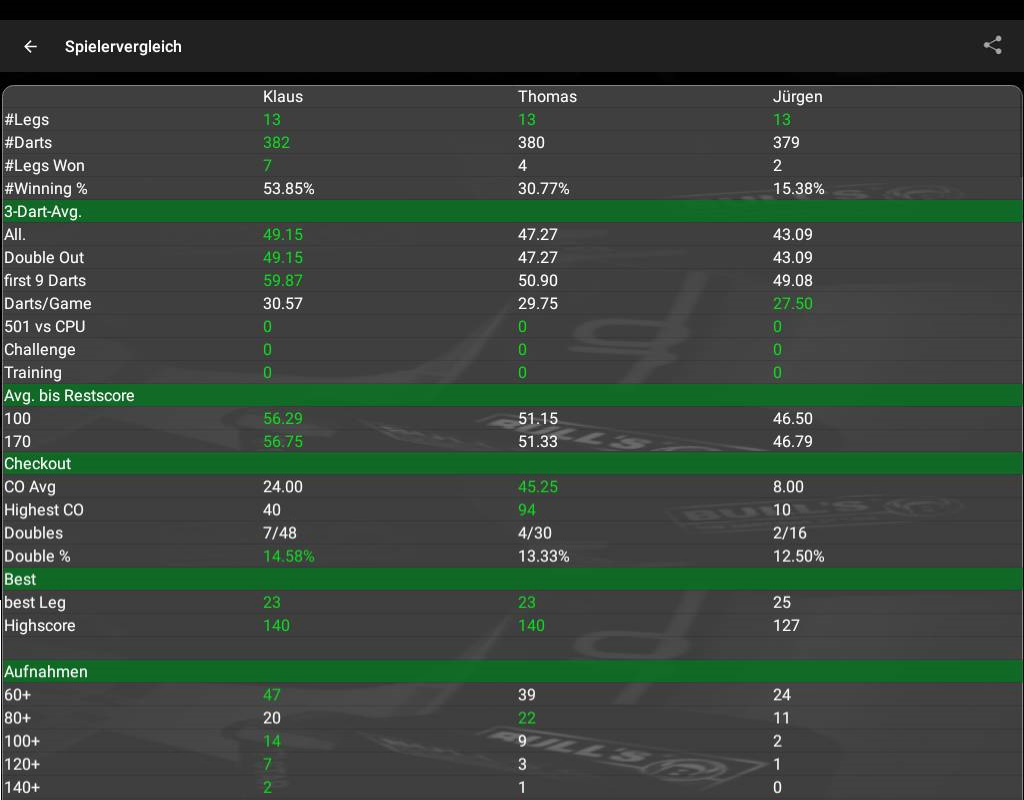Click the Aufnahmen section header
This screenshot has height=800, width=1024.
pyautogui.click(x=46, y=671)
